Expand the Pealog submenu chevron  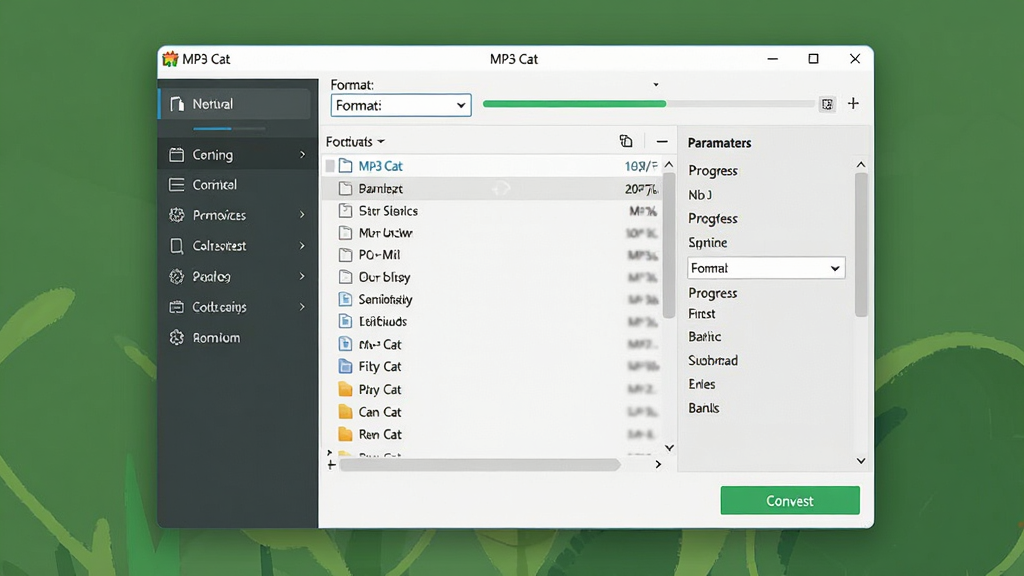[x=302, y=276]
